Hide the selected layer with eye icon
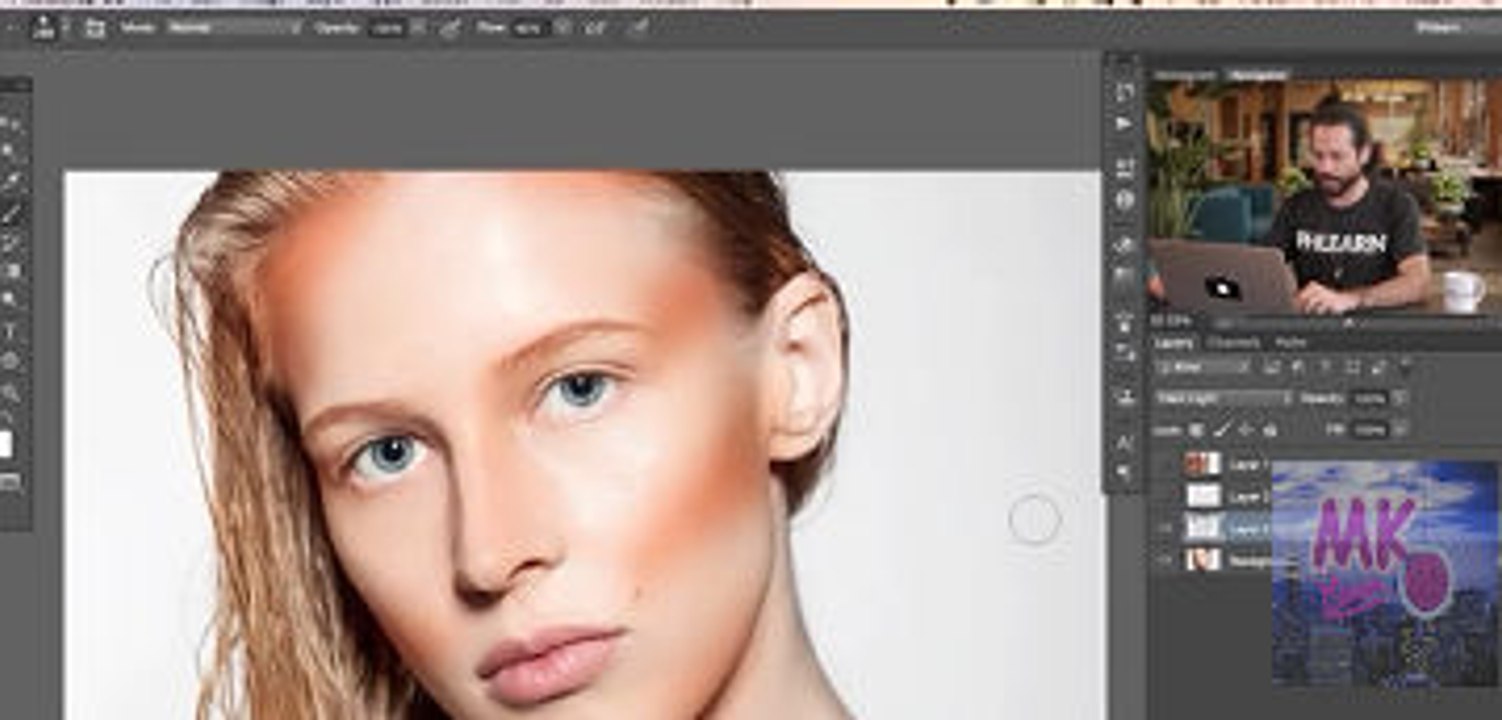 pyautogui.click(x=1165, y=528)
